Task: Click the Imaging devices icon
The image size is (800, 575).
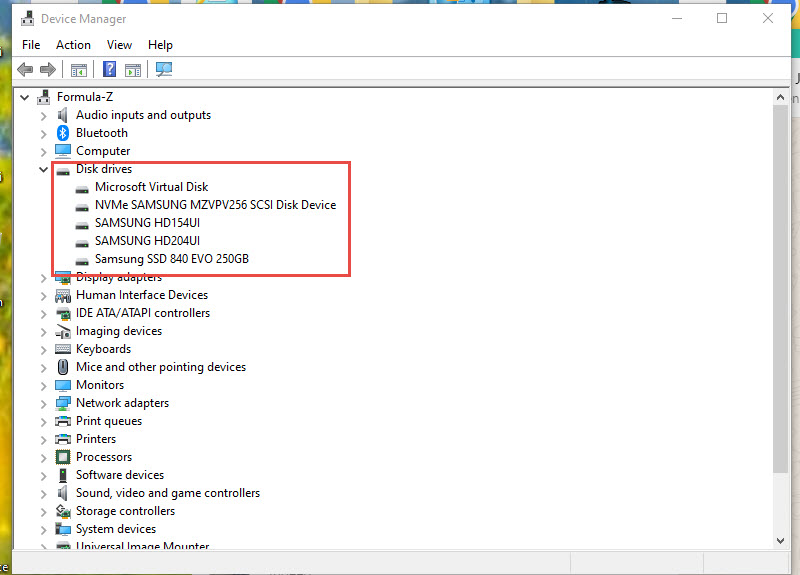Action: pos(63,332)
